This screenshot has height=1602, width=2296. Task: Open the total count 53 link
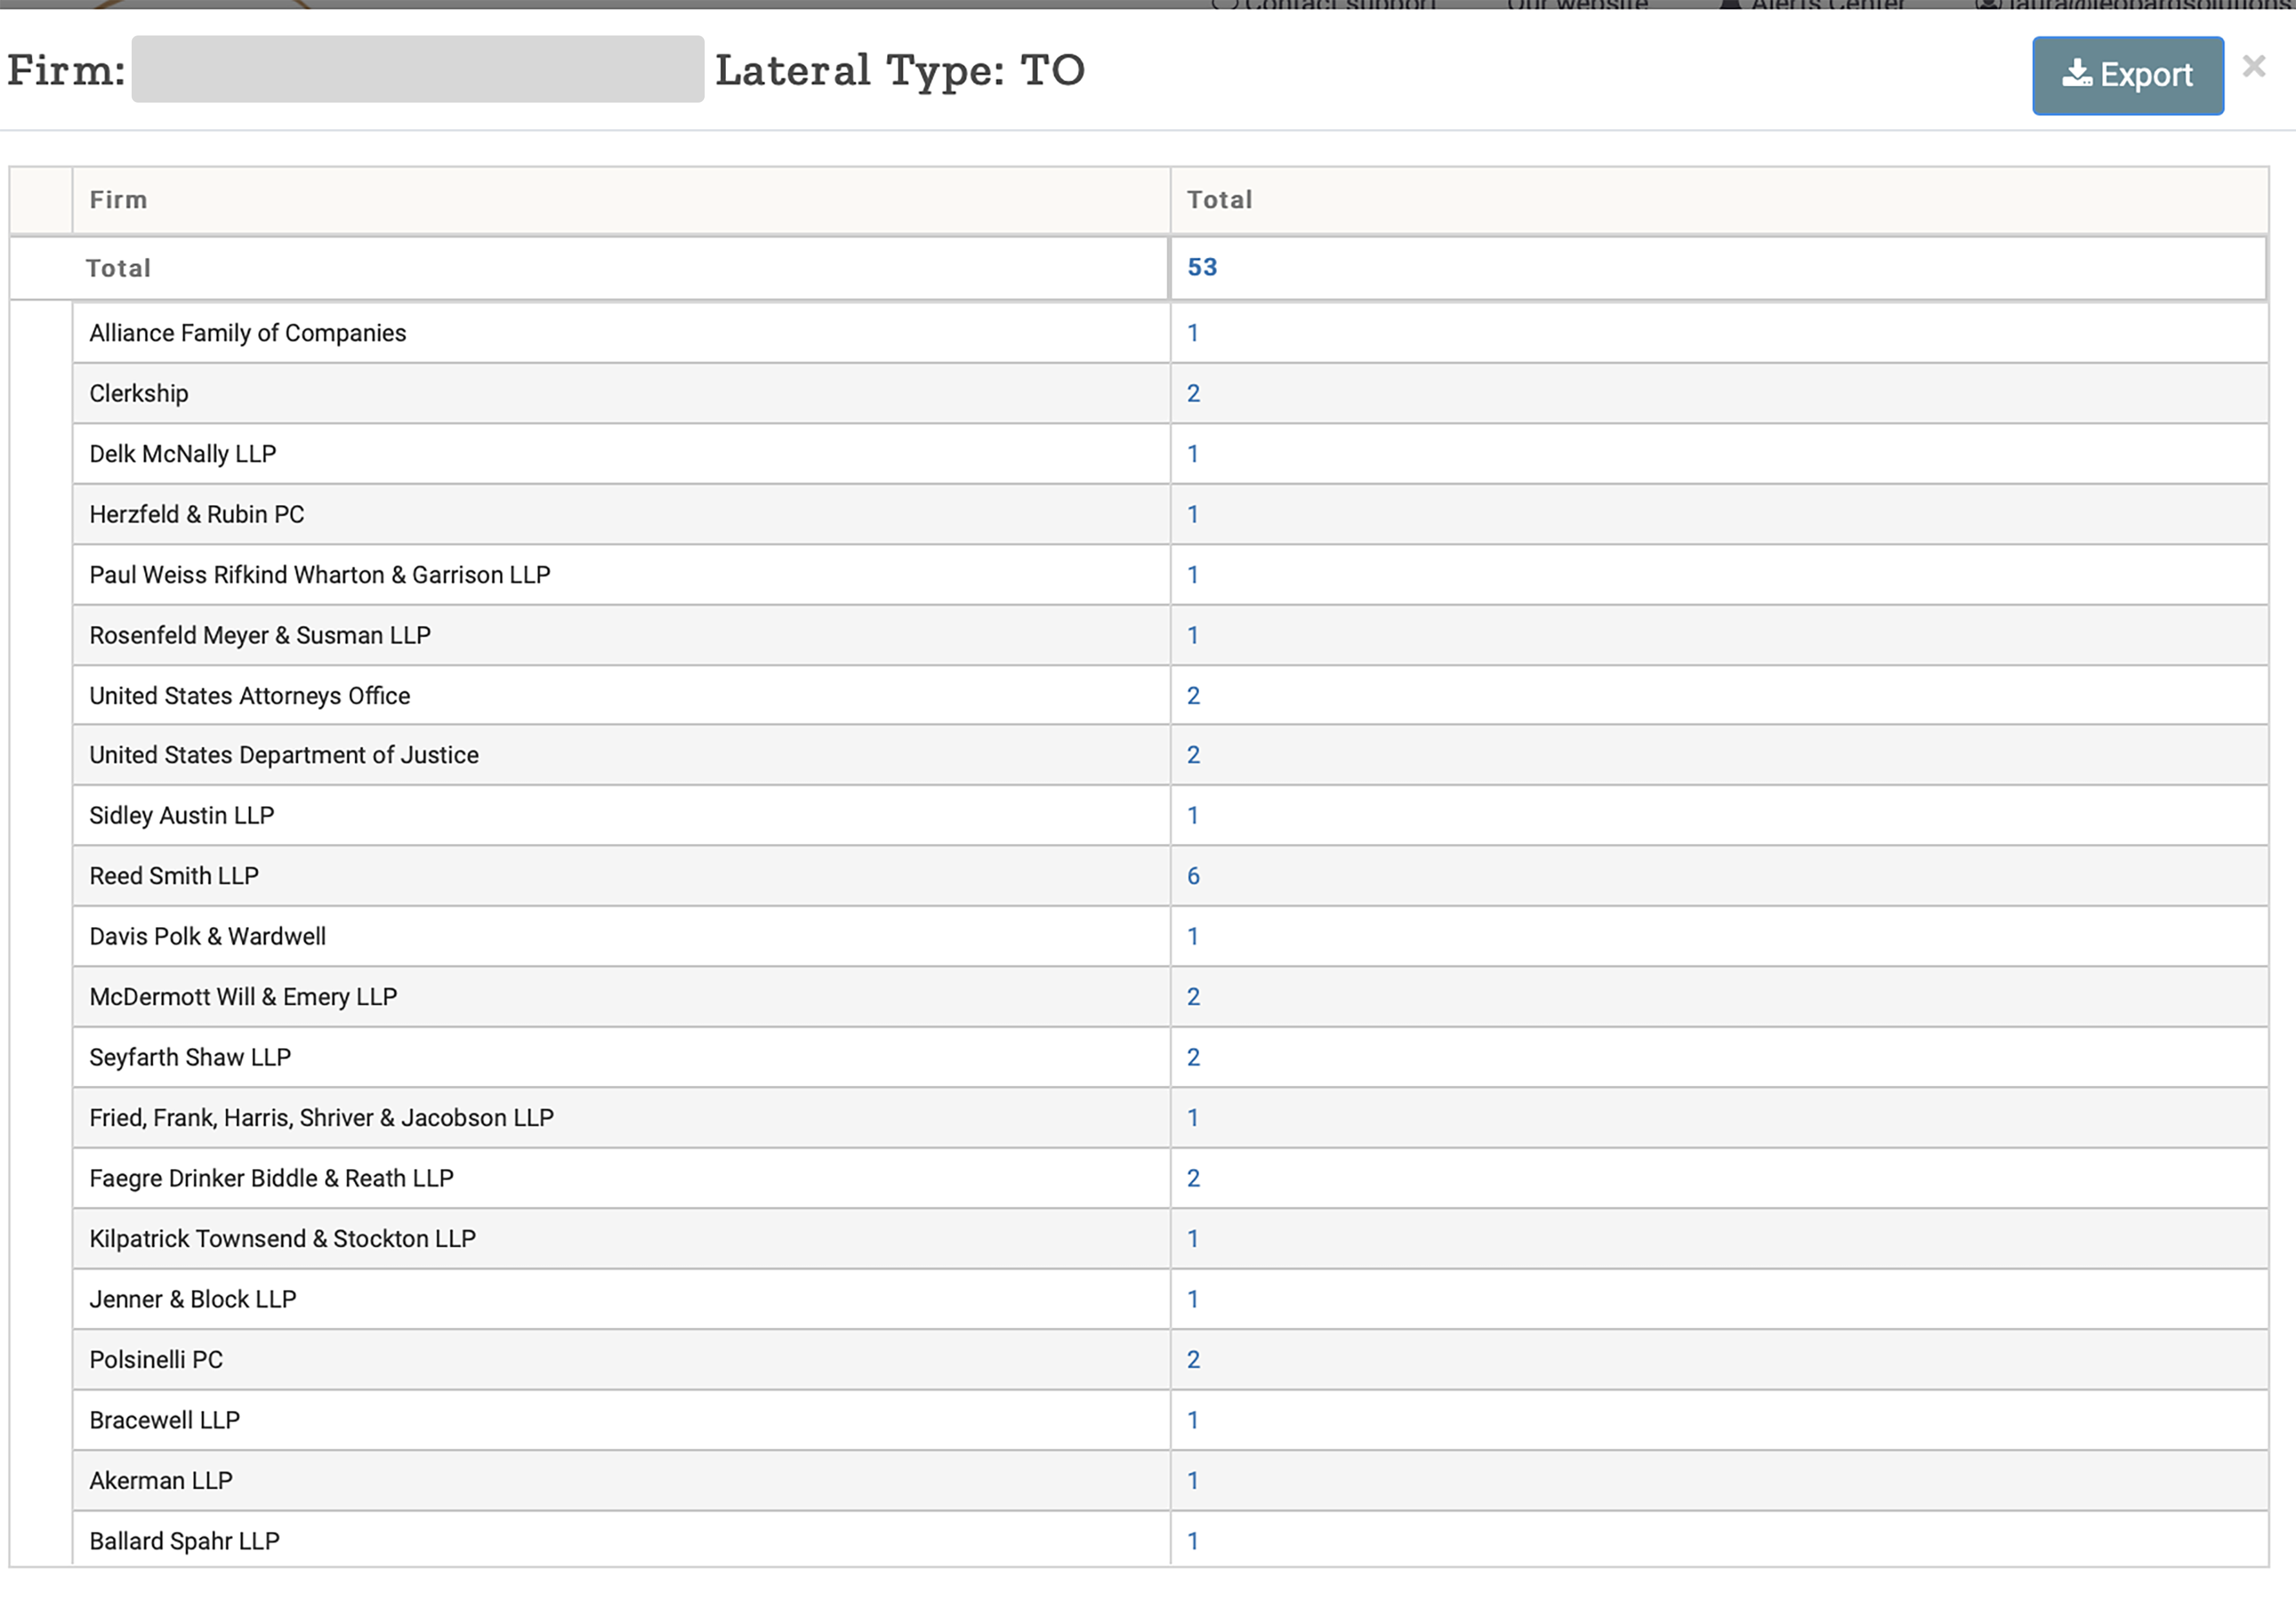tap(1202, 267)
